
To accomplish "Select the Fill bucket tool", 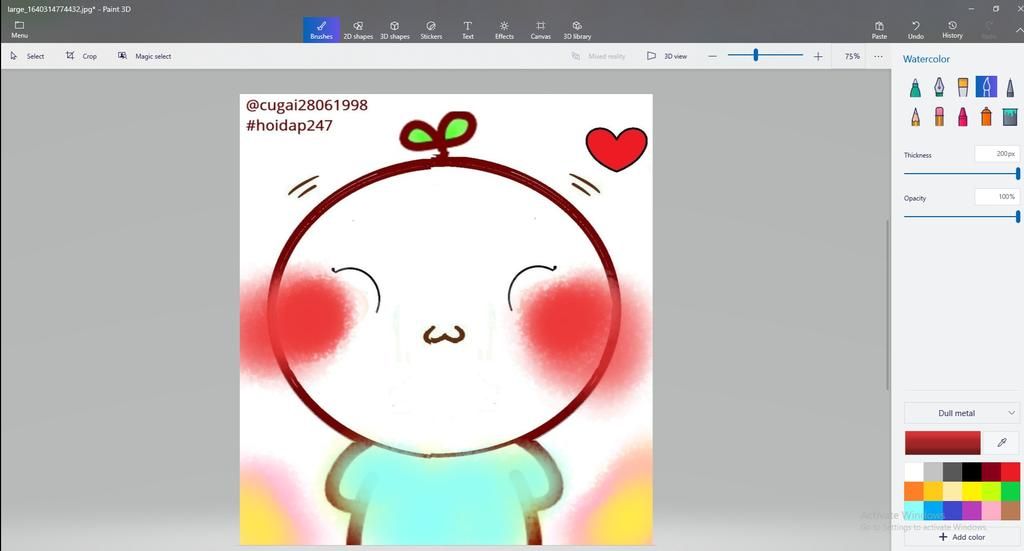I will pos(1010,116).
